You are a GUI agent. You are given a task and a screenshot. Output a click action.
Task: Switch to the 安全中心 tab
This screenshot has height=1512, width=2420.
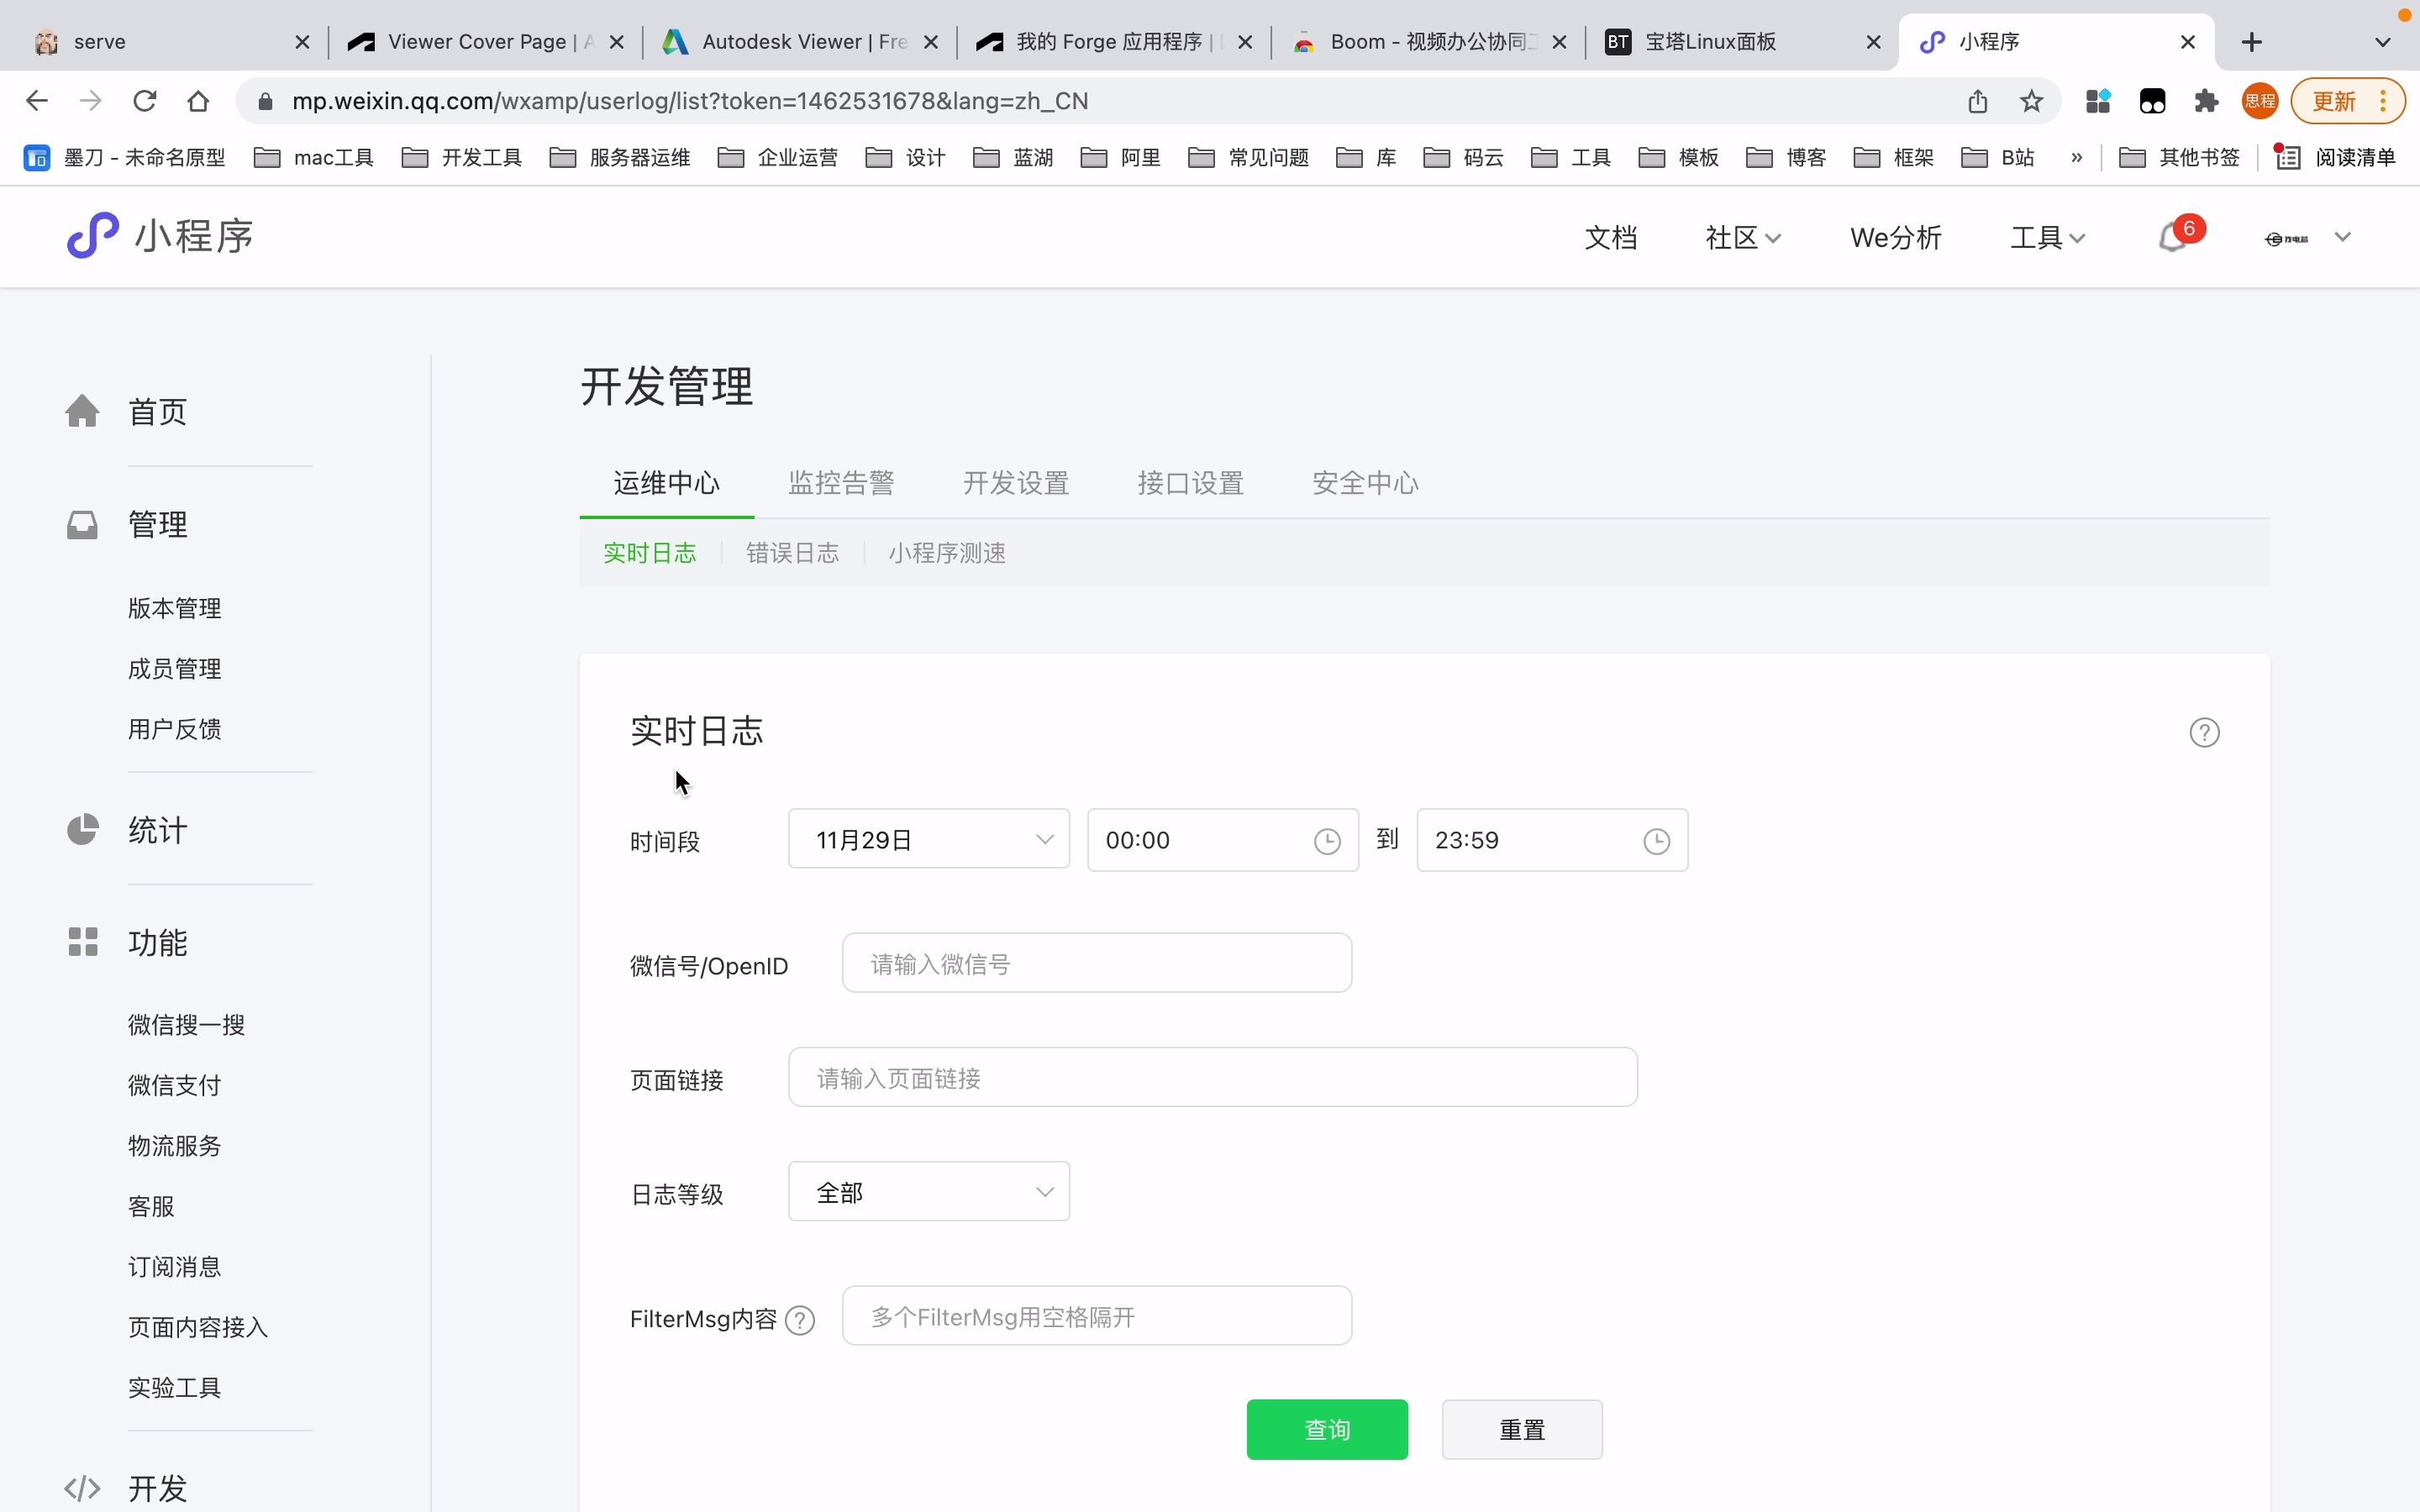tap(1365, 484)
